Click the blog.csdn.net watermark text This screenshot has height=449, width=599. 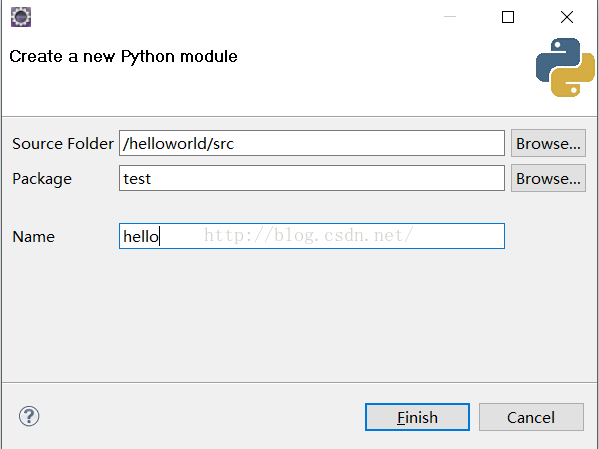click(x=308, y=235)
